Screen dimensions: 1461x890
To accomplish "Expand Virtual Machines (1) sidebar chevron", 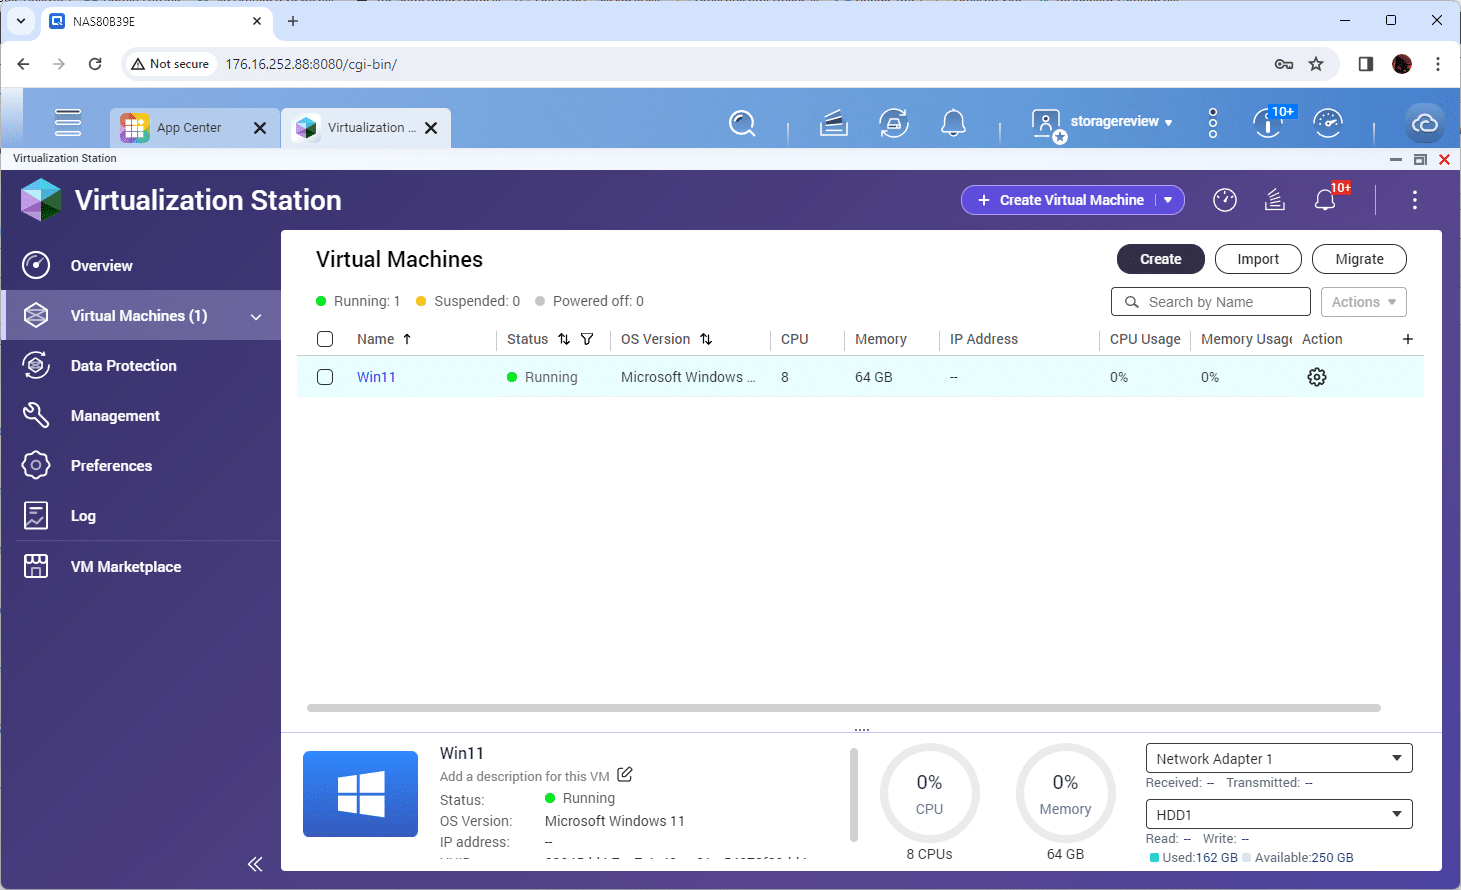I will click(x=256, y=317).
